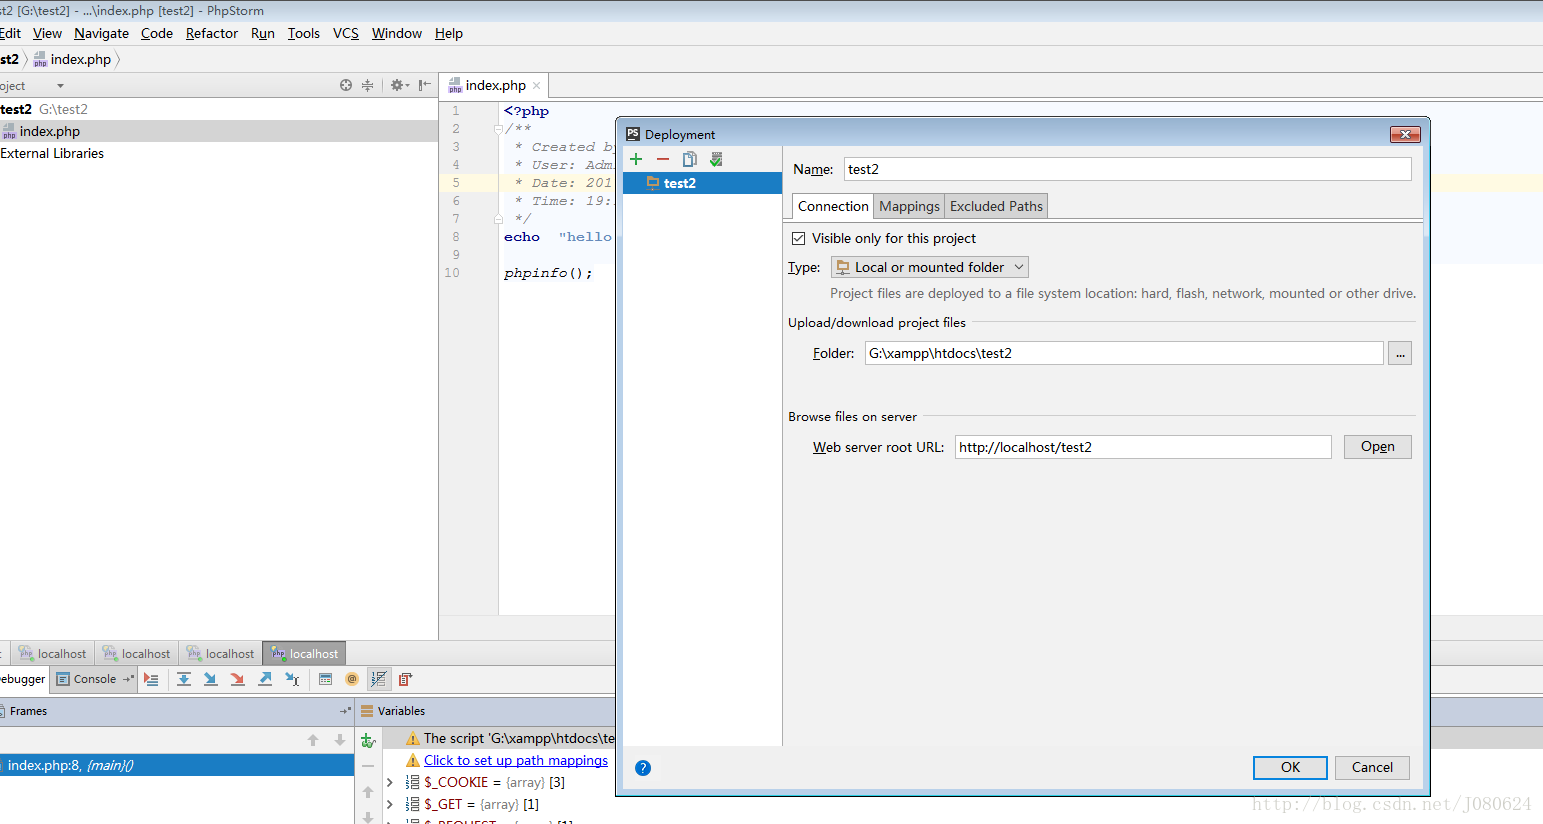The image size is (1543, 824).
Task: Click the pin icon beside the Console tab
Action: click(x=128, y=679)
